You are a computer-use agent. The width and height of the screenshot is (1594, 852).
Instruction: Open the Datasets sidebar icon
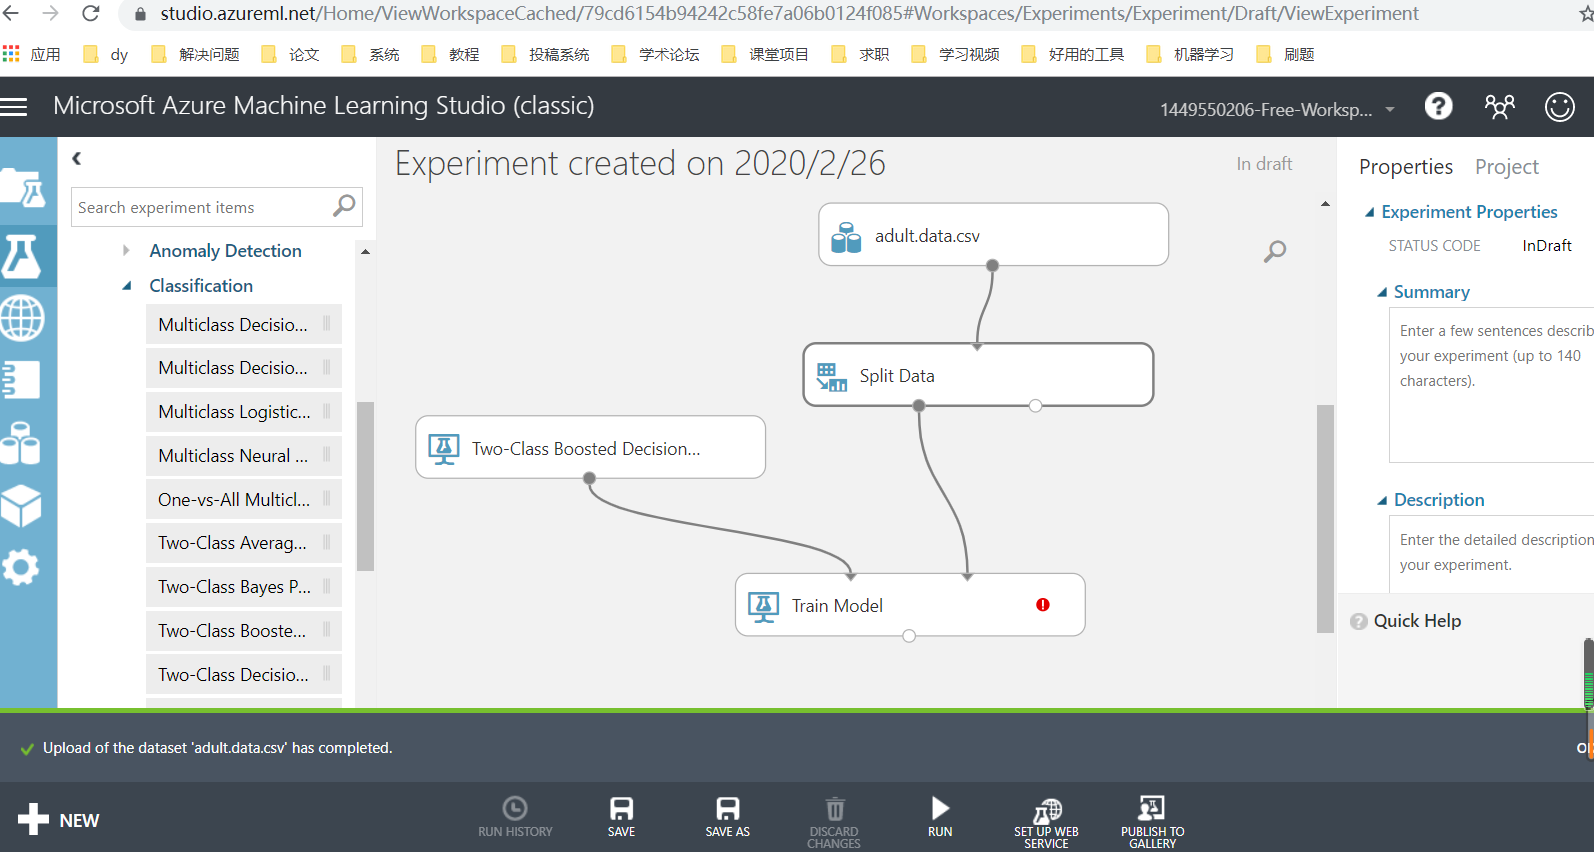point(22,442)
